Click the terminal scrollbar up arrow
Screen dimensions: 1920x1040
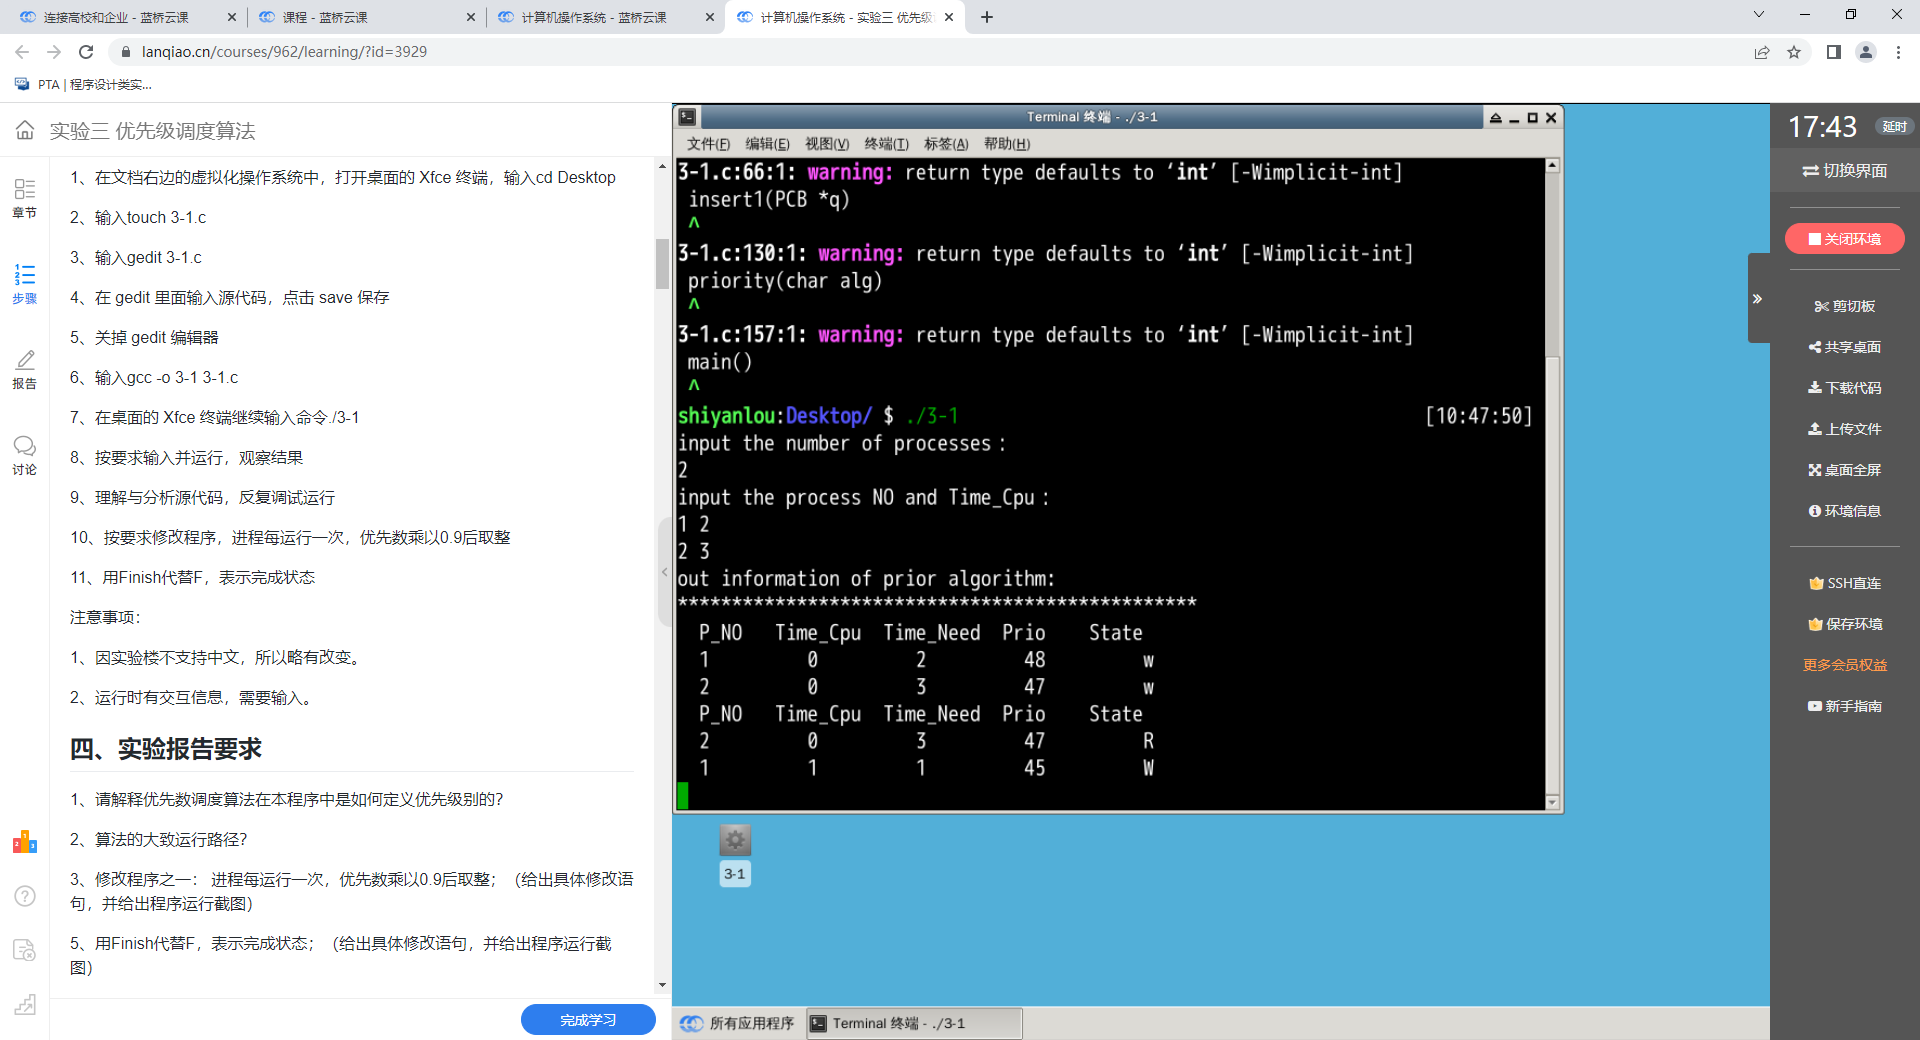tap(1552, 166)
